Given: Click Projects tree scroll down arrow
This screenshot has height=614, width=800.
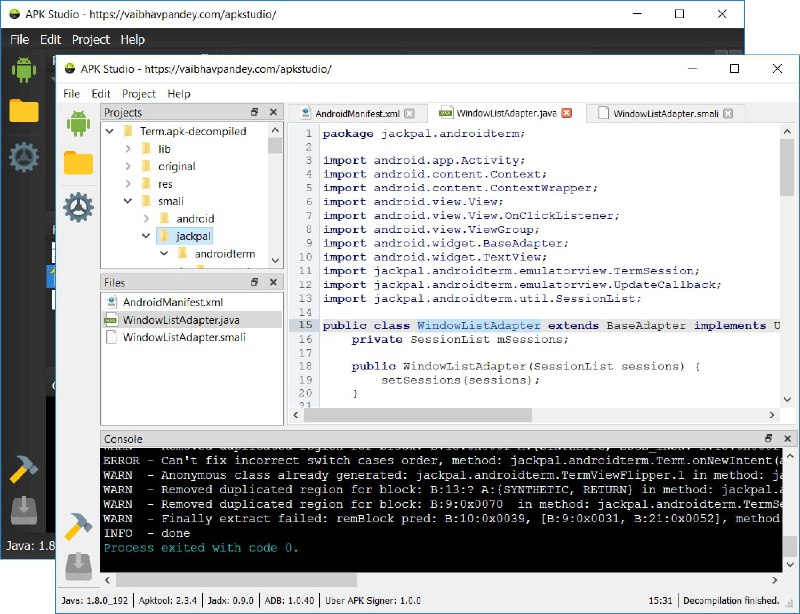Looking at the screenshot, I should (275, 260).
